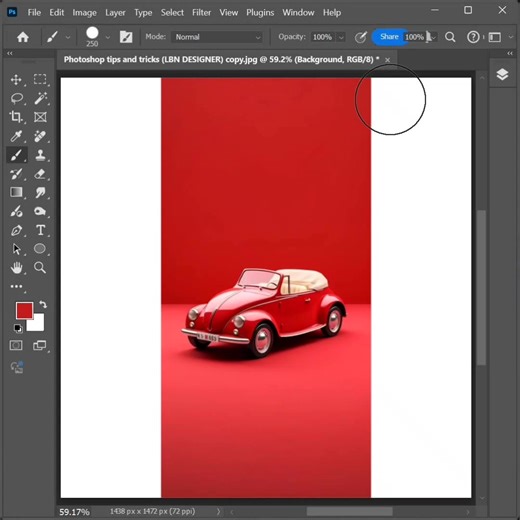Select the History Brush tool
This screenshot has width=520, height=520.
(16, 174)
